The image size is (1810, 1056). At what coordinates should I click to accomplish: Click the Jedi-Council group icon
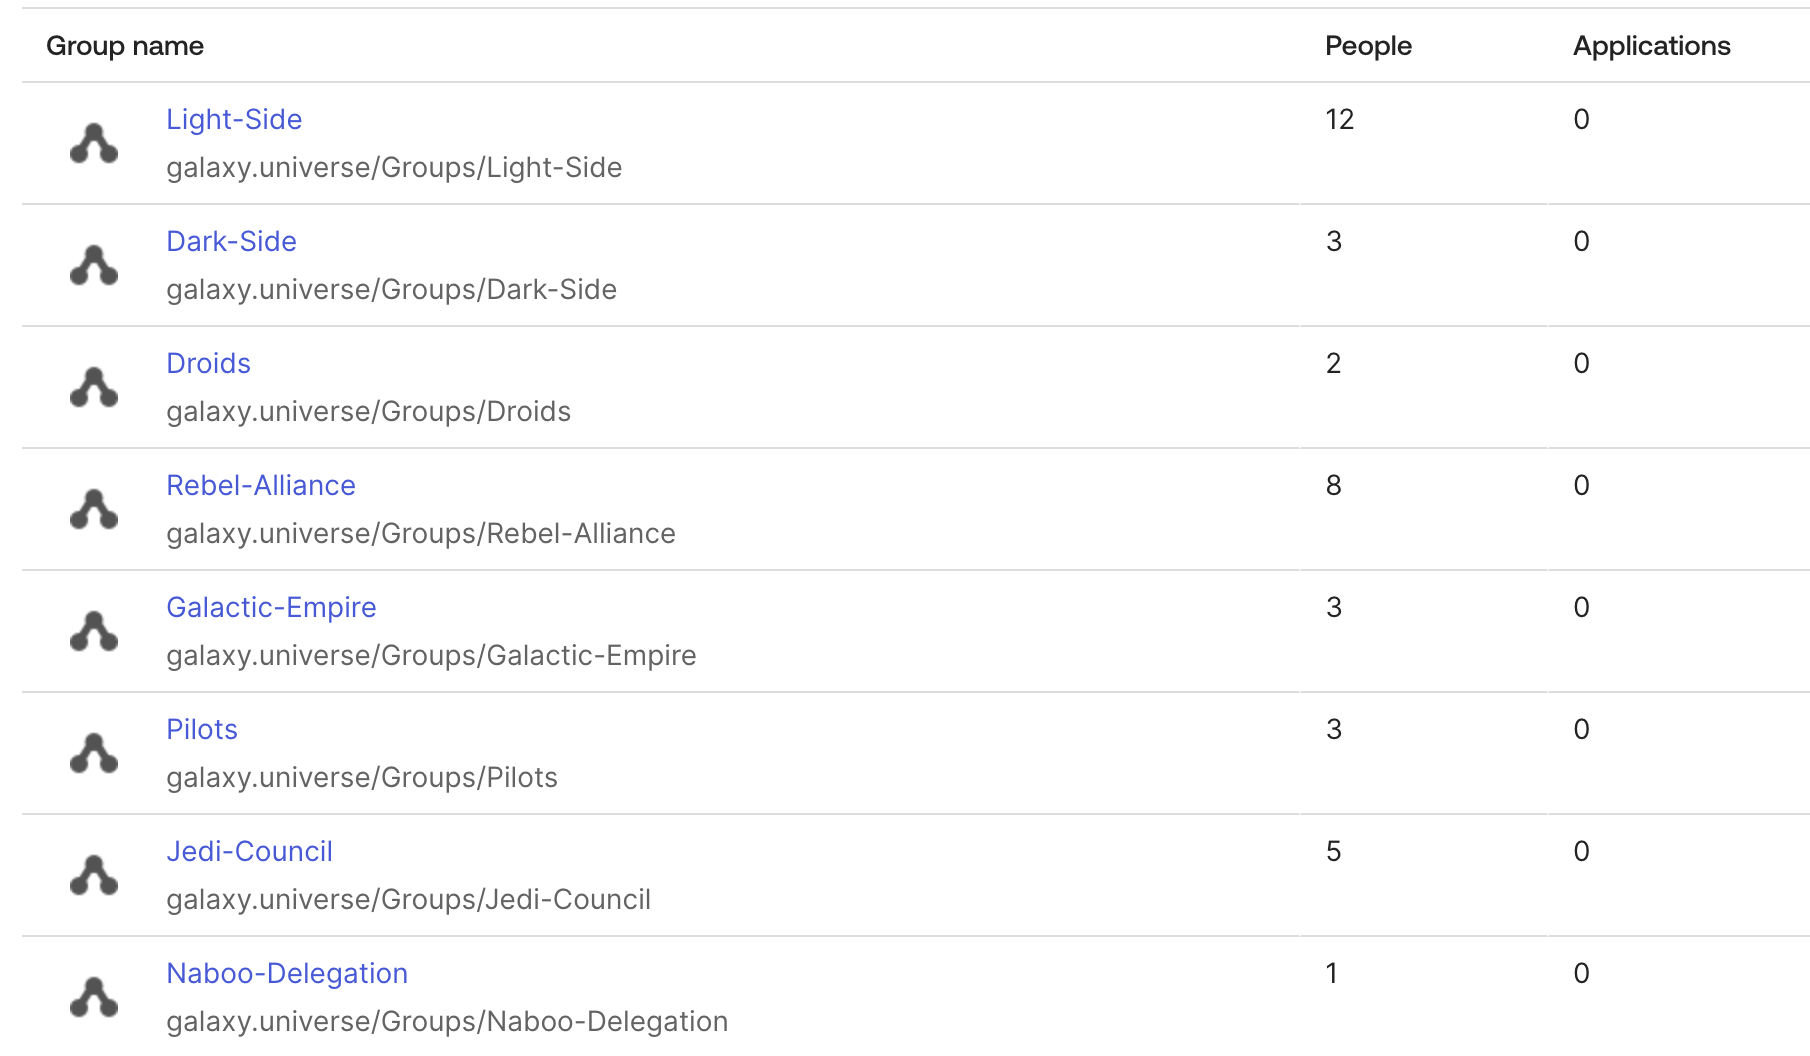tap(93, 875)
